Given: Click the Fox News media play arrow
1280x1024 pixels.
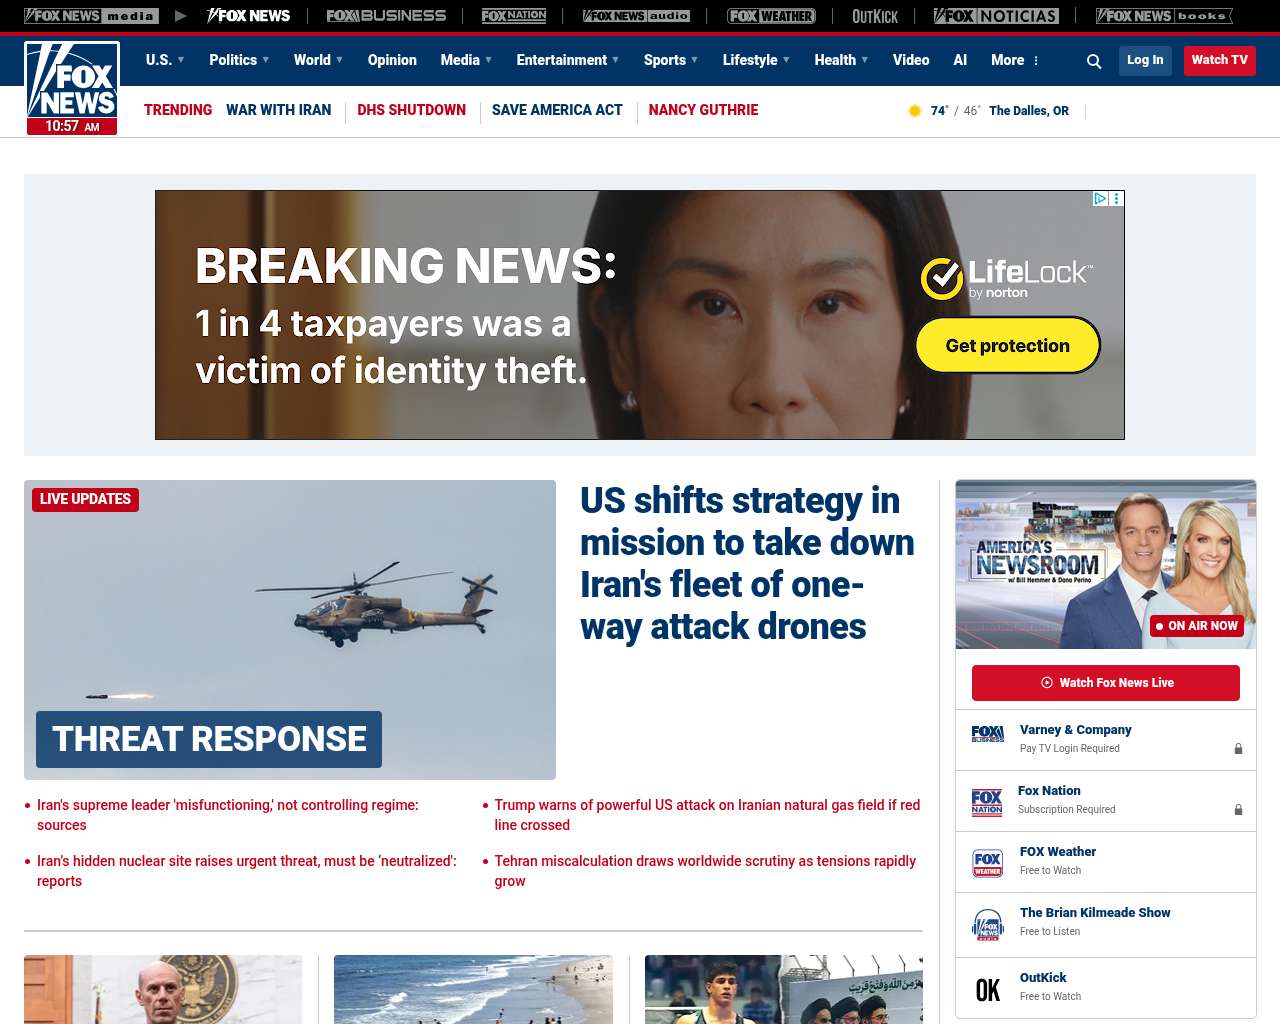Looking at the screenshot, I should click(180, 16).
